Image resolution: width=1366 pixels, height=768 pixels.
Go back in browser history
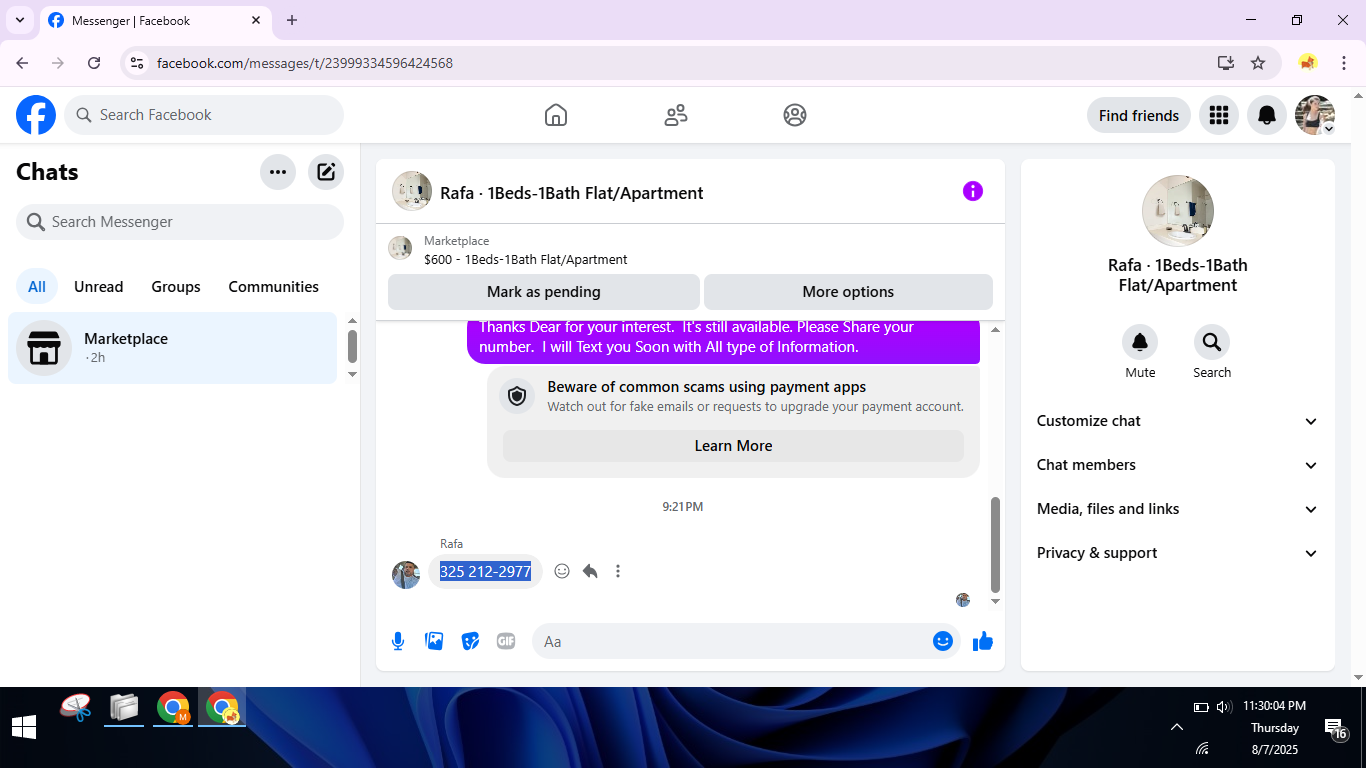tap(22, 63)
